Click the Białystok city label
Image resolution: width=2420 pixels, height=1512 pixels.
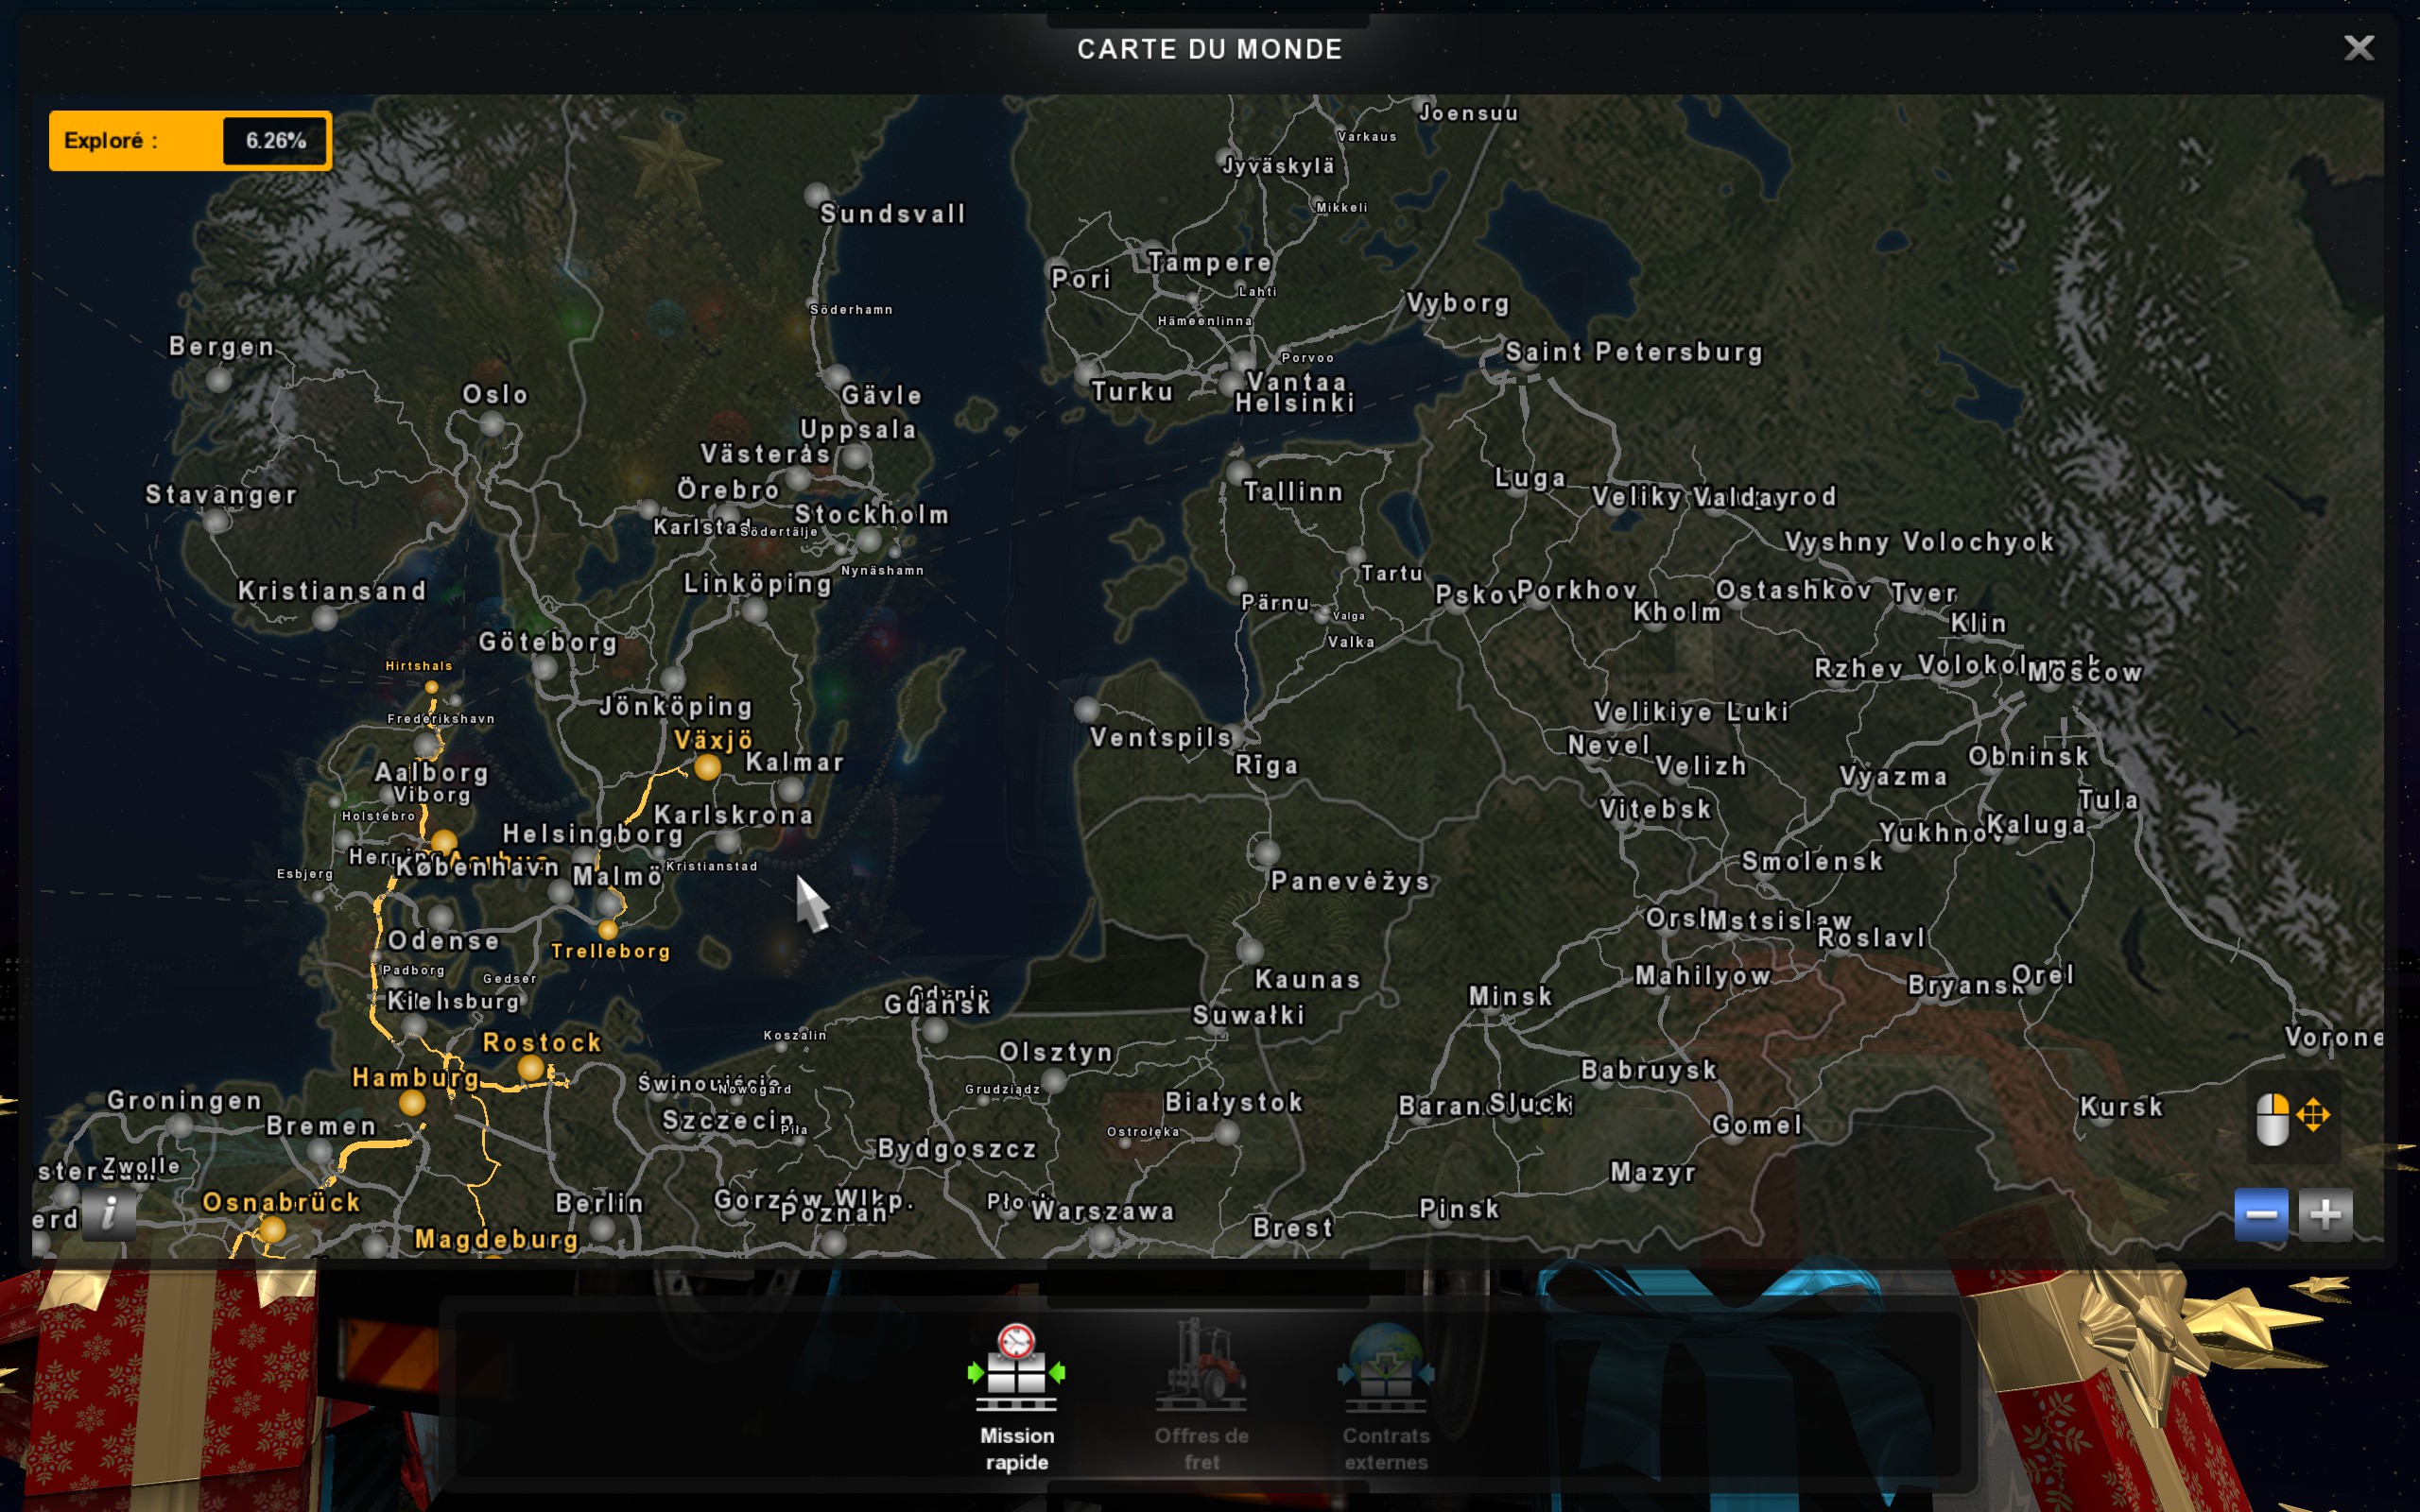1234,1102
